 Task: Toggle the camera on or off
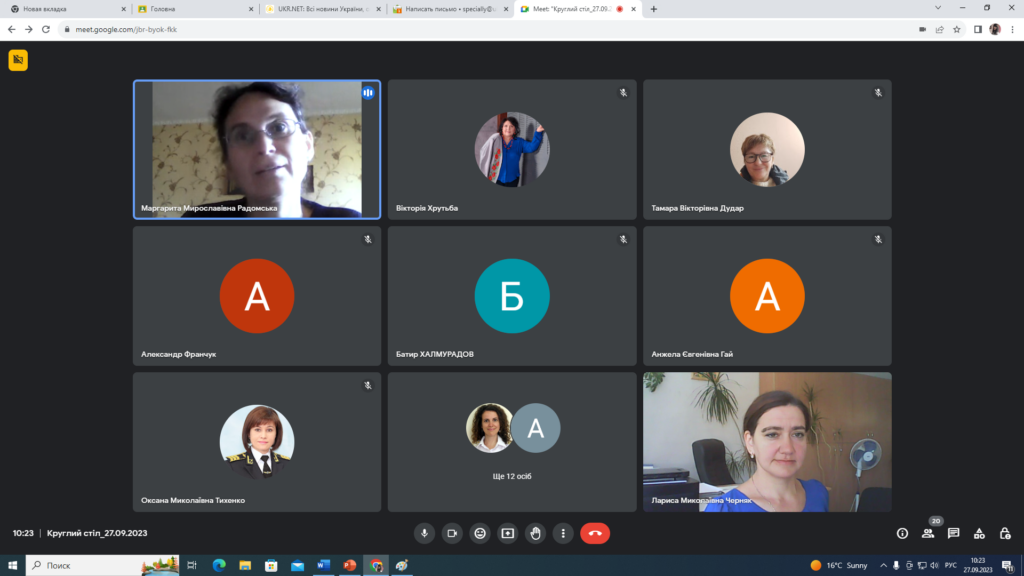click(x=452, y=533)
